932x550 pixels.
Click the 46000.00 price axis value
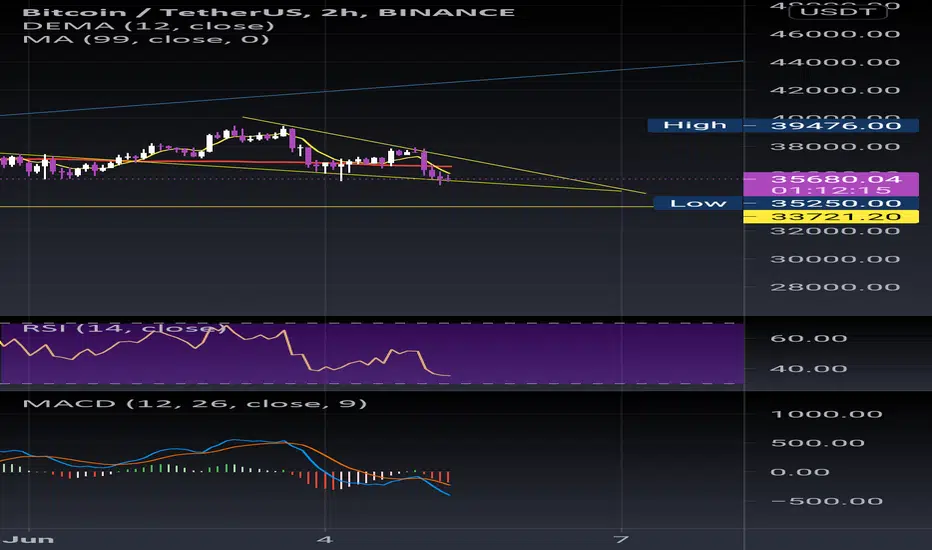[835, 34]
